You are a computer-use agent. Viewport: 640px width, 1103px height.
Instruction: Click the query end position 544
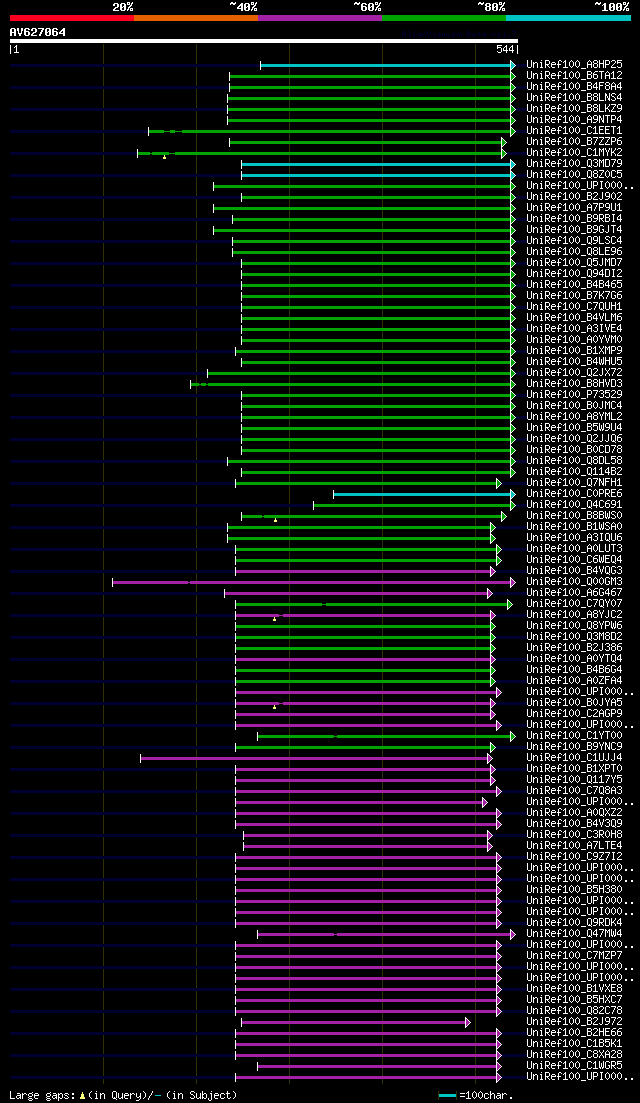point(504,50)
